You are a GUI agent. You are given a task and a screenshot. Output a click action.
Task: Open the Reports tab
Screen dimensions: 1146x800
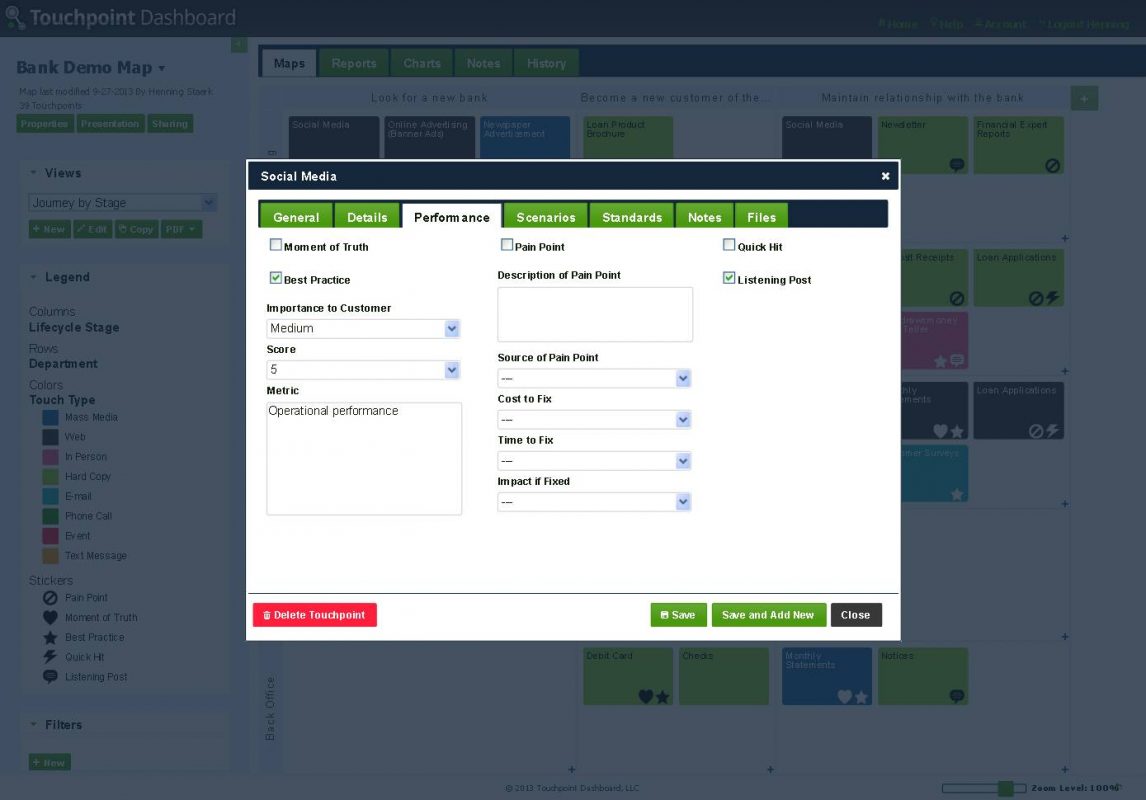(x=353, y=62)
